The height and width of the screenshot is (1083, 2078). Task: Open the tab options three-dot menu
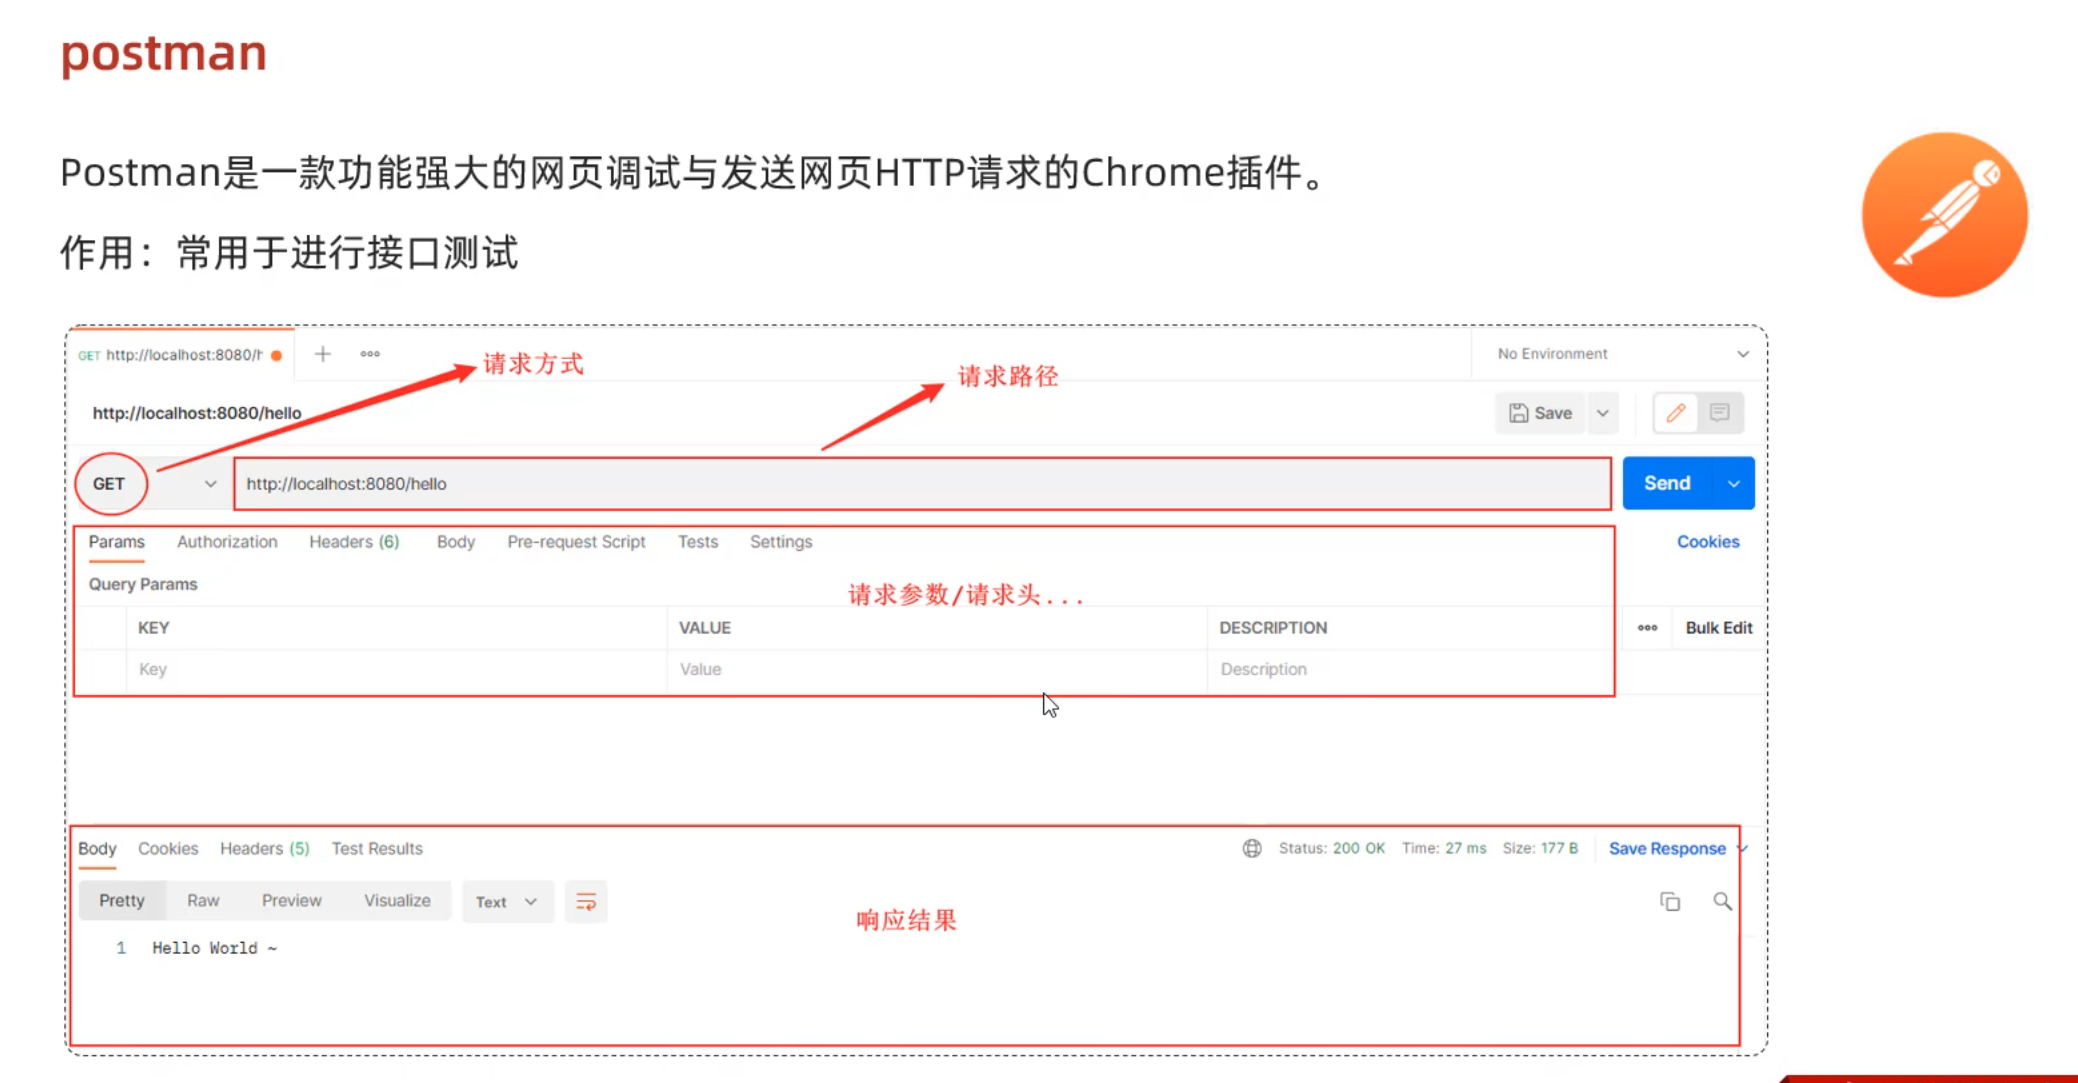(370, 354)
